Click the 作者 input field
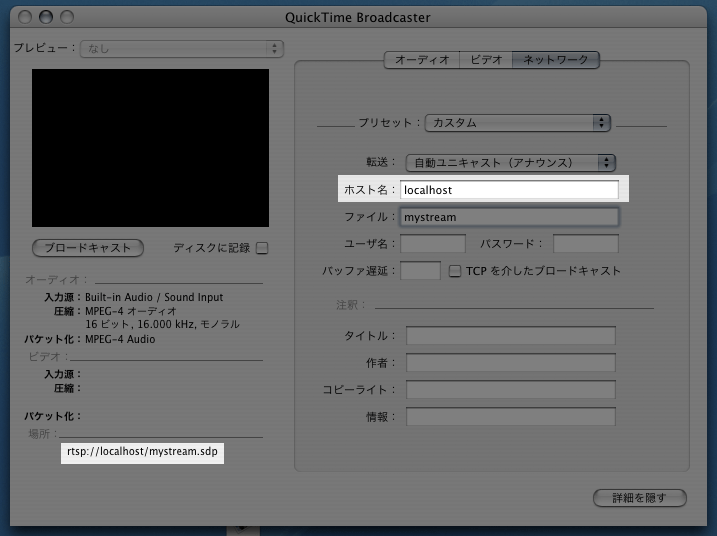 coord(511,362)
